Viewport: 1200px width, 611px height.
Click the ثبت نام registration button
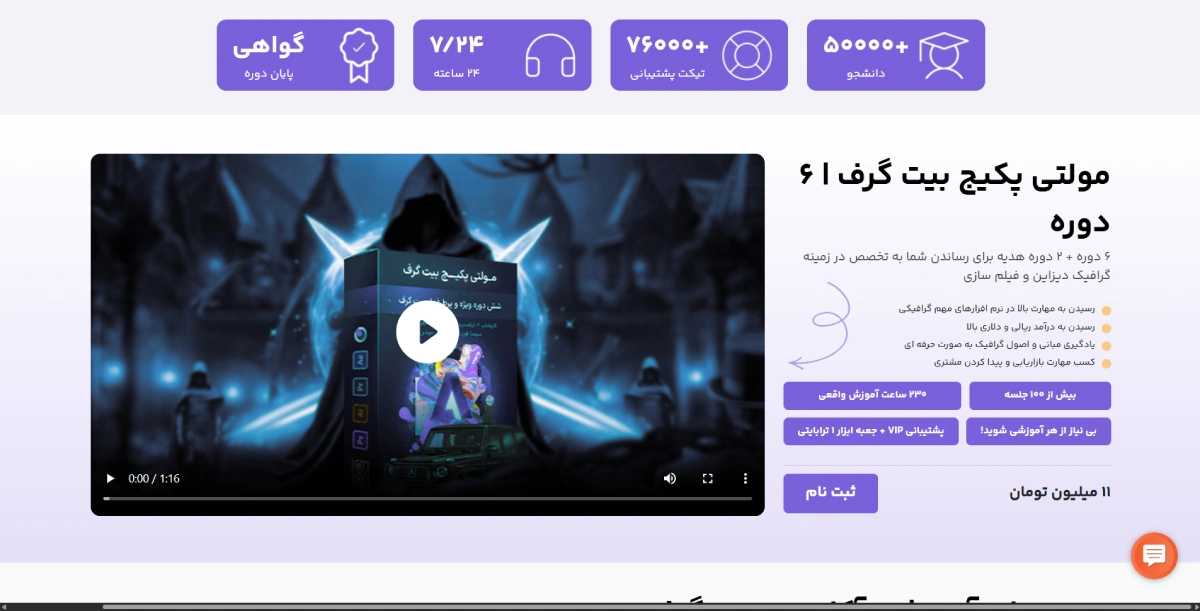click(x=830, y=492)
